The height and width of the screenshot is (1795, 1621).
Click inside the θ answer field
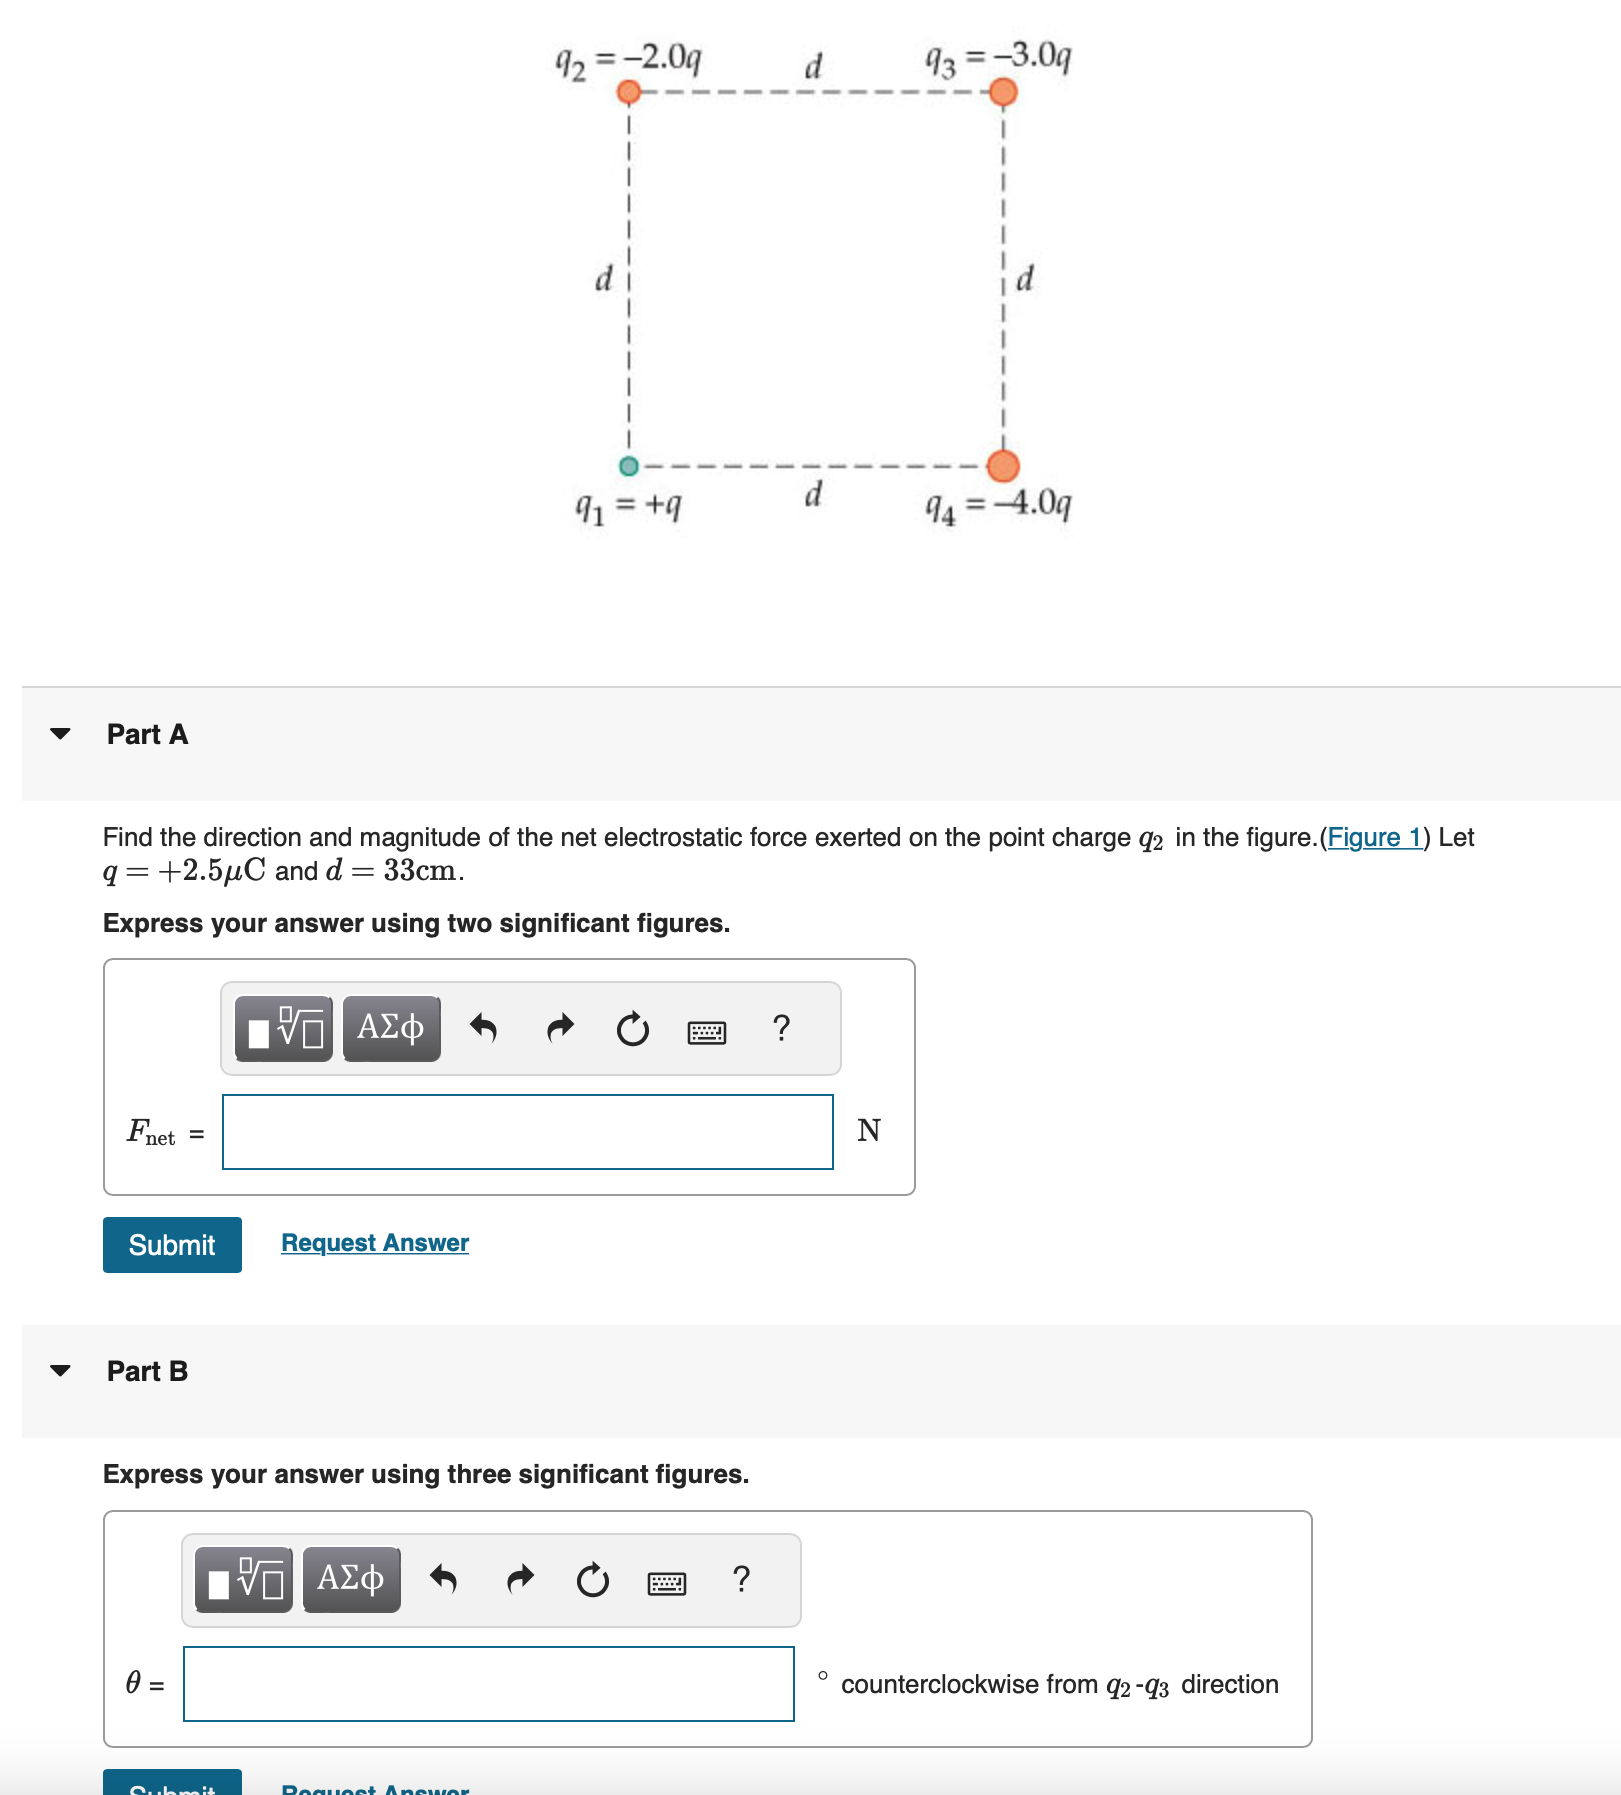pos(488,1684)
